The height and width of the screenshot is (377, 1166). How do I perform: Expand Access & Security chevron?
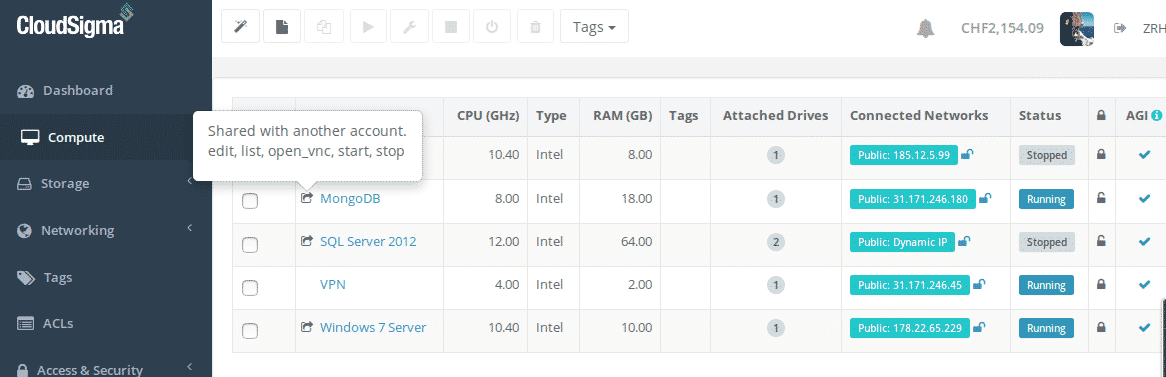pyautogui.click(x=190, y=366)
